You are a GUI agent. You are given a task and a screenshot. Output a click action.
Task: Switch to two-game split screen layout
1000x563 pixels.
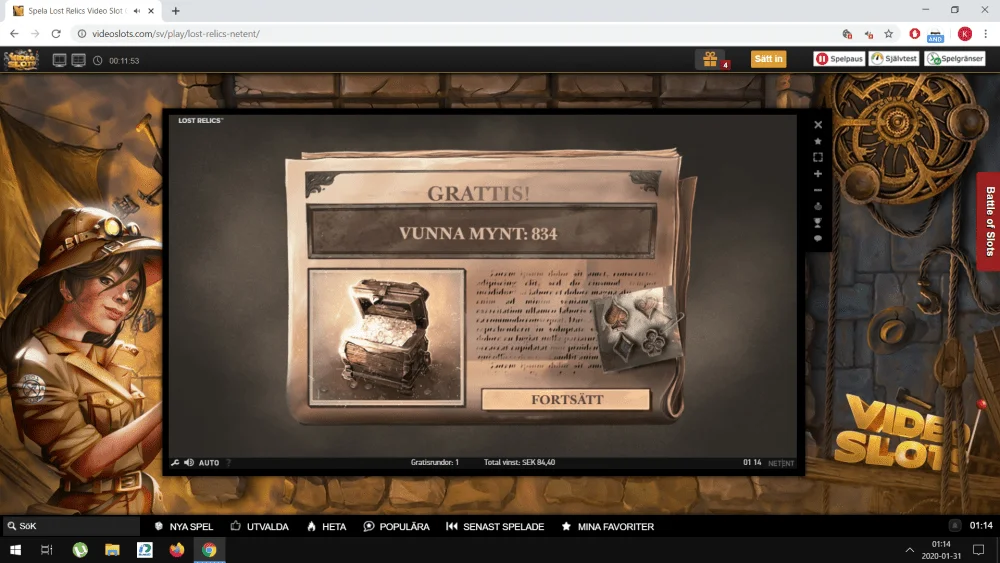59,60
